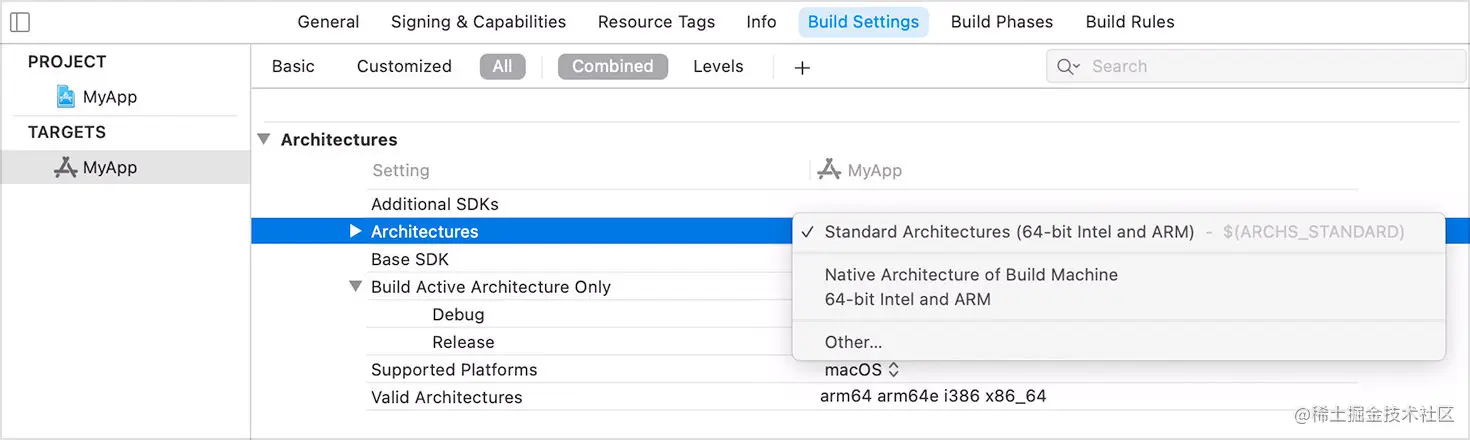Show Customized build settings
1470x440 pixels.
click(404, 67)
